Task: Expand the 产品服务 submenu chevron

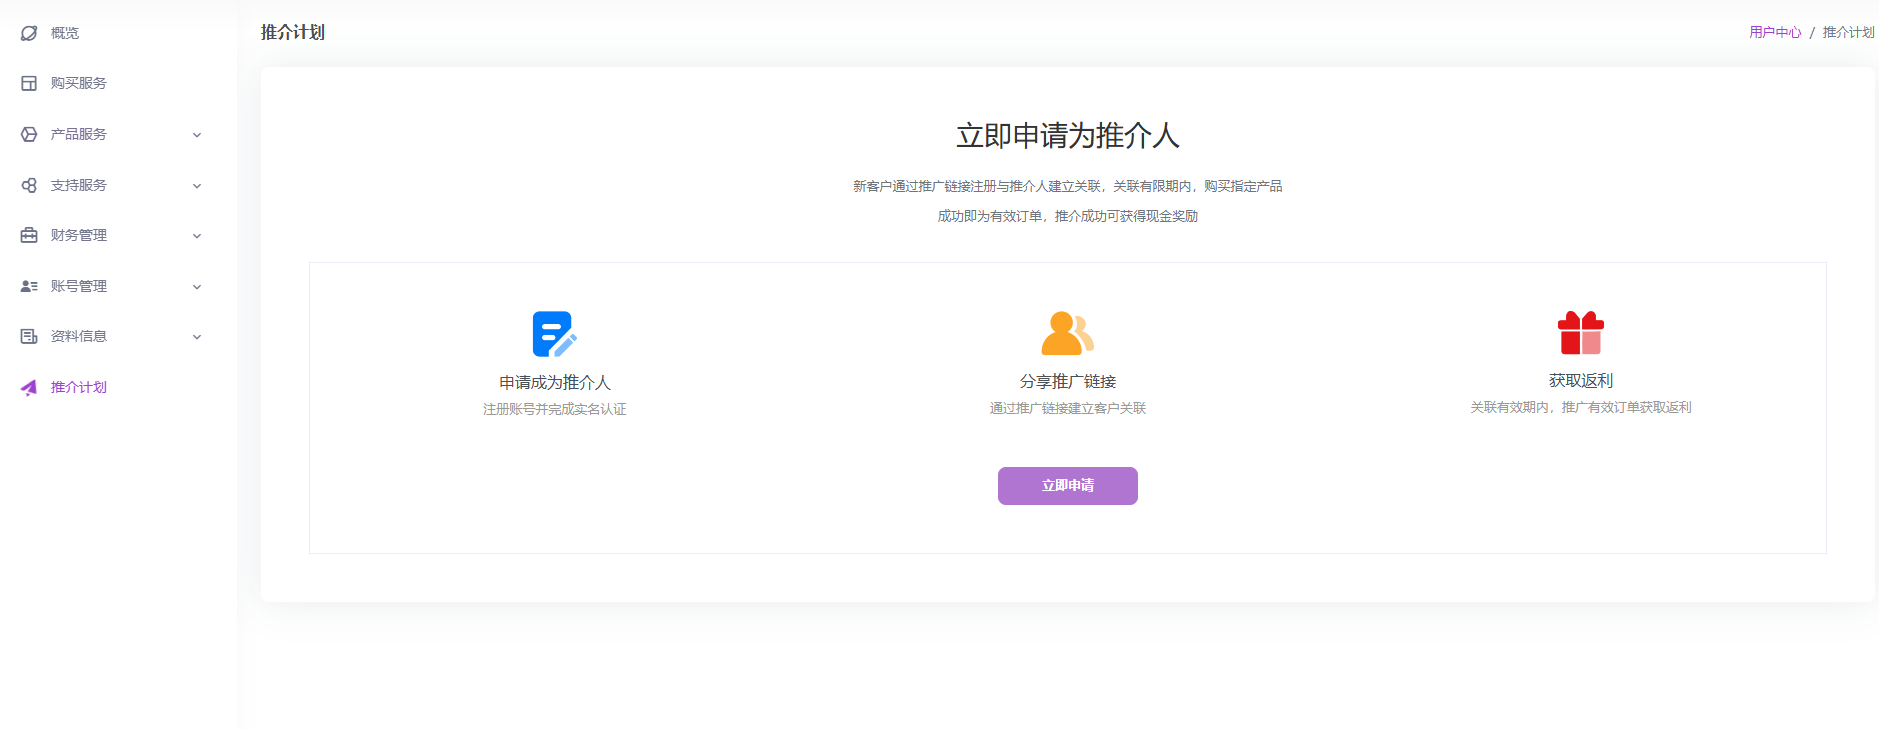Action: pyautogui.click(x=197, y=135)
